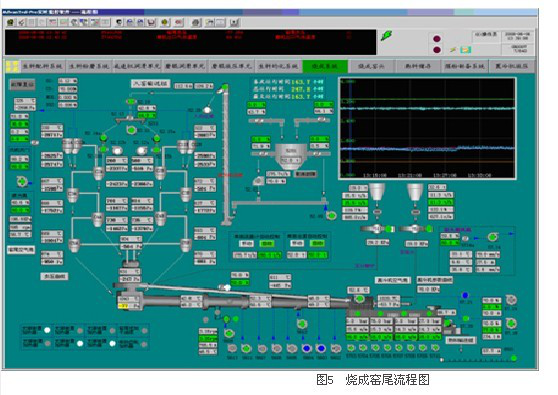This screenshot has width=558, height=395.
Task: Click the upper dark red status lamp
Action: coord(437,39)
